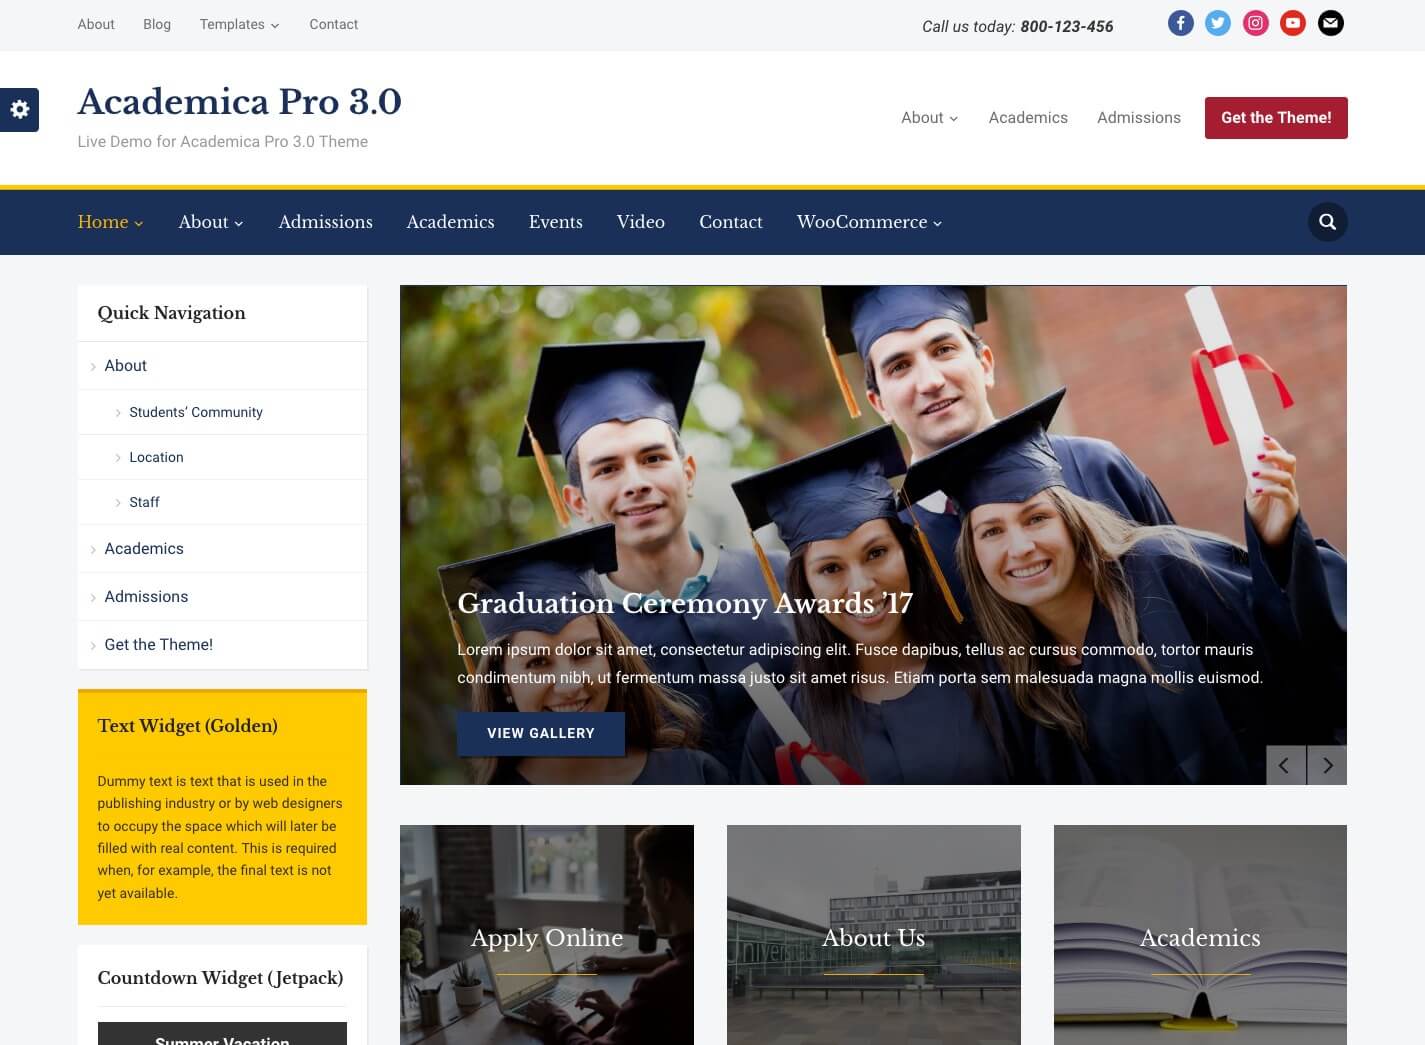Viewport: 1425px width, 1045px height.
Task: Open About link in top bar
Action: coord(96,24)
